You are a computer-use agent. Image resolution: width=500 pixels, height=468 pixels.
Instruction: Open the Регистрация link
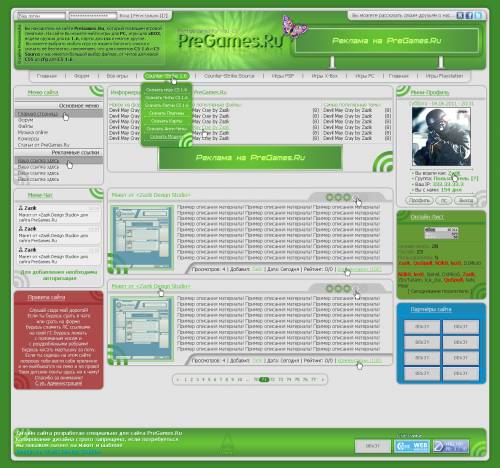click(x=147, y=16)
